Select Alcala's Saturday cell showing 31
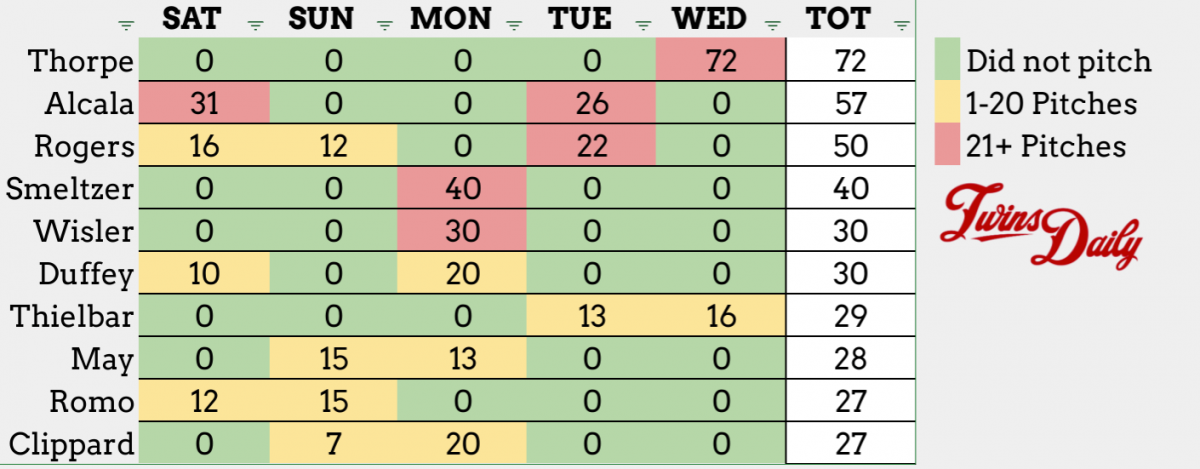The image size is (1200, 469). [x=204, y=103]
